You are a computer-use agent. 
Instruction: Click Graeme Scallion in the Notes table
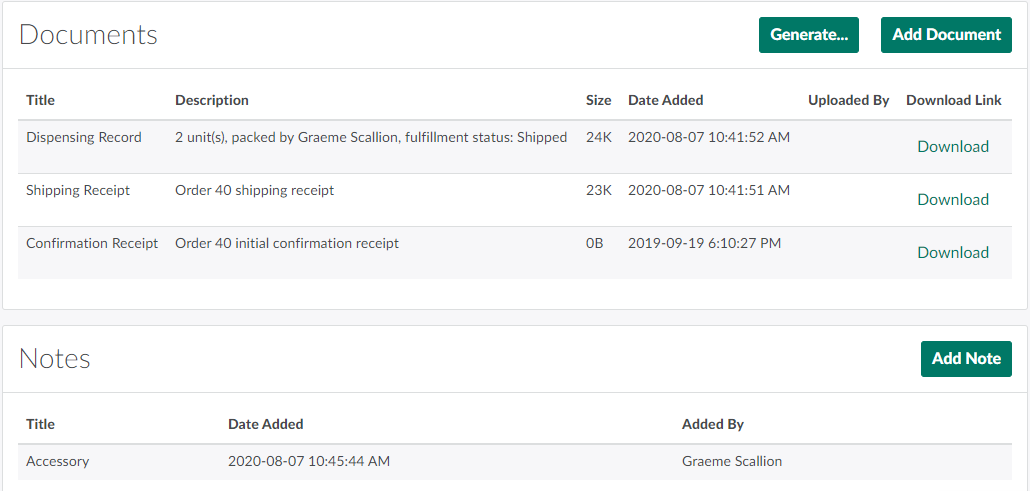(731, 462)
